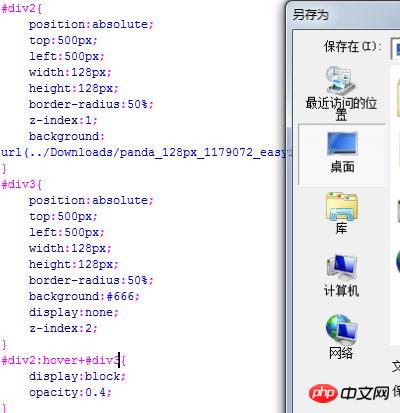Viewport: 400px width, 413px height.
Task: Click the '#div2{' selector line
Action: [22, 8]
